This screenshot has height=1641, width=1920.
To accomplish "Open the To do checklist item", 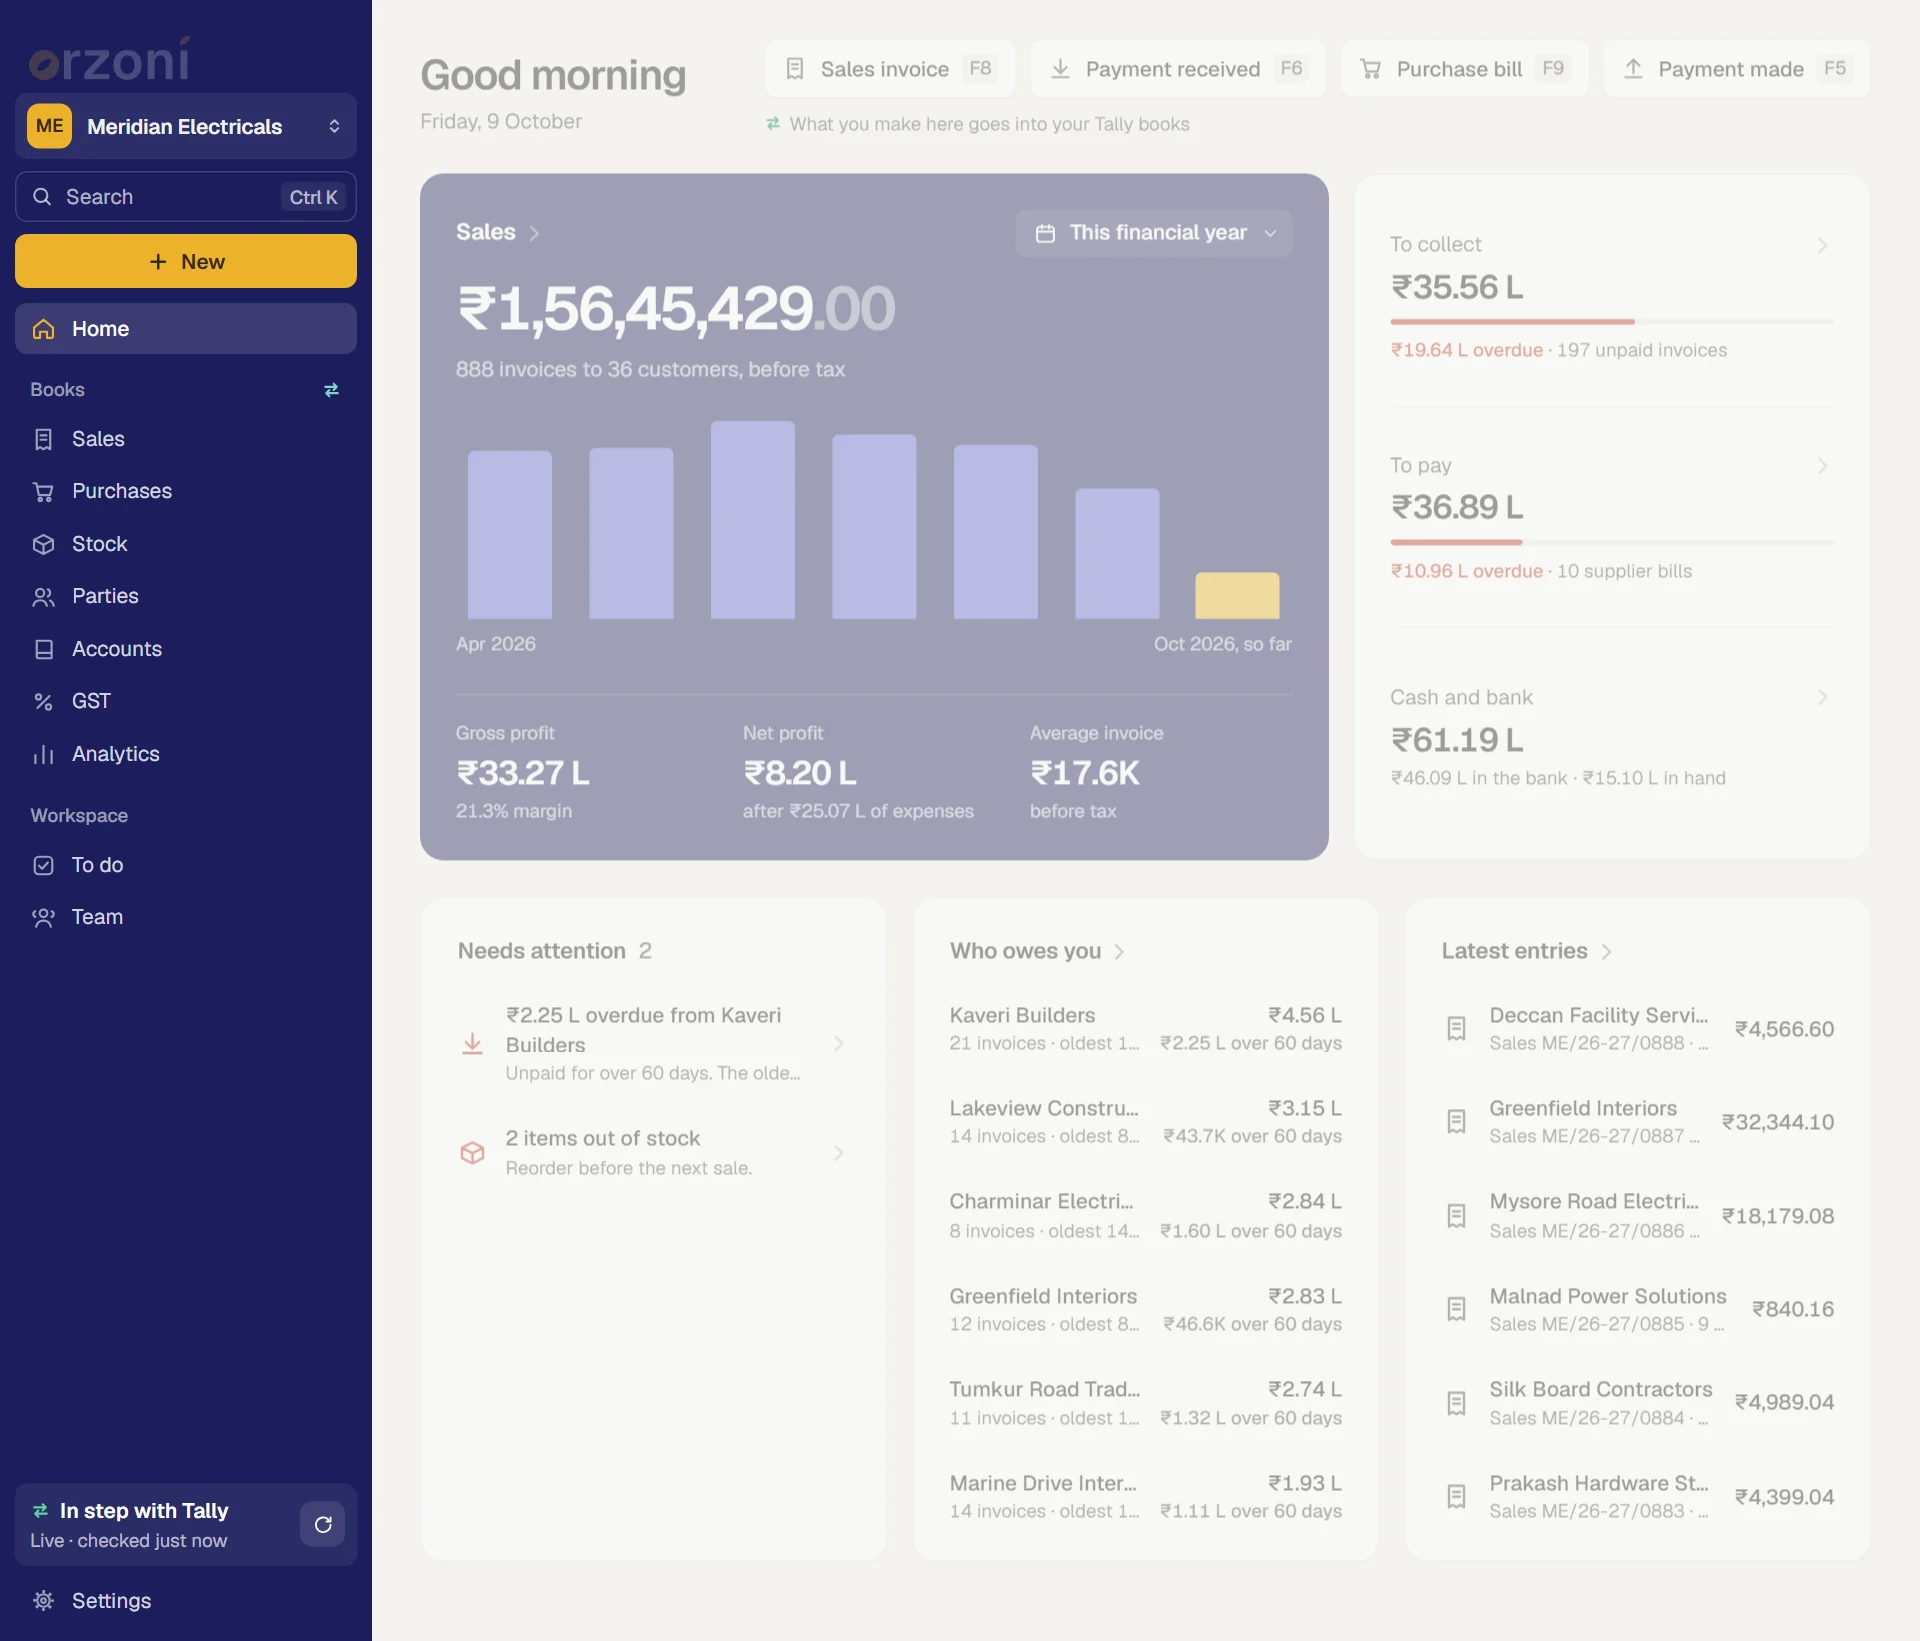I will 186,865.
